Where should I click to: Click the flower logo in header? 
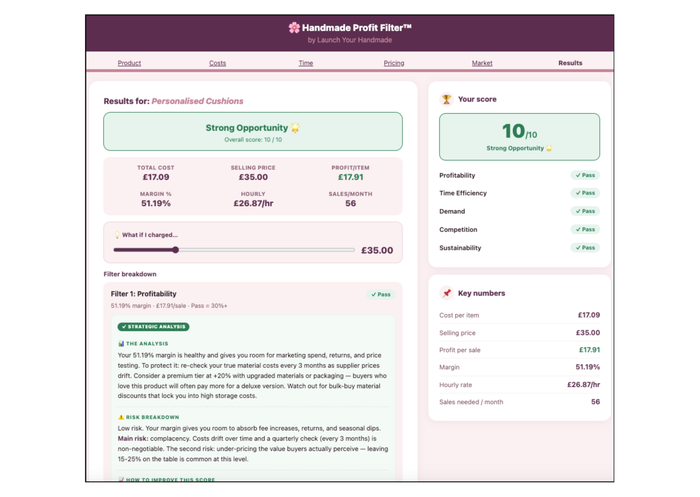tap(294, 28)
